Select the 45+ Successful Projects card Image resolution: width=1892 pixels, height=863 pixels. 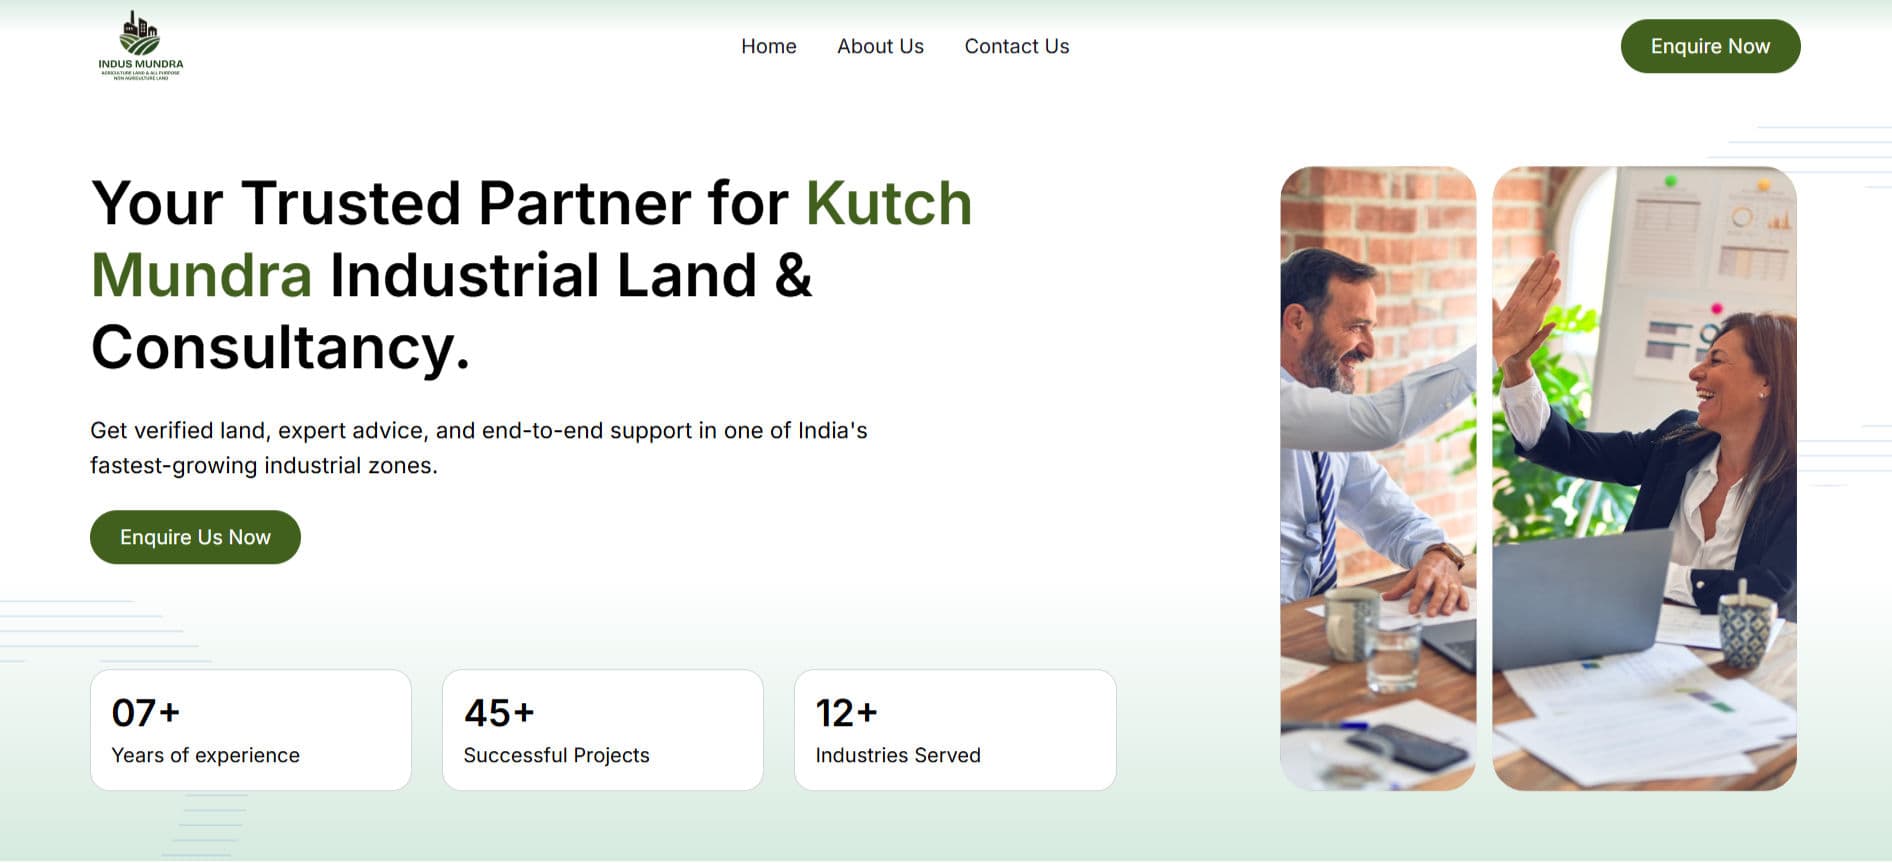(x=603, y=730)
